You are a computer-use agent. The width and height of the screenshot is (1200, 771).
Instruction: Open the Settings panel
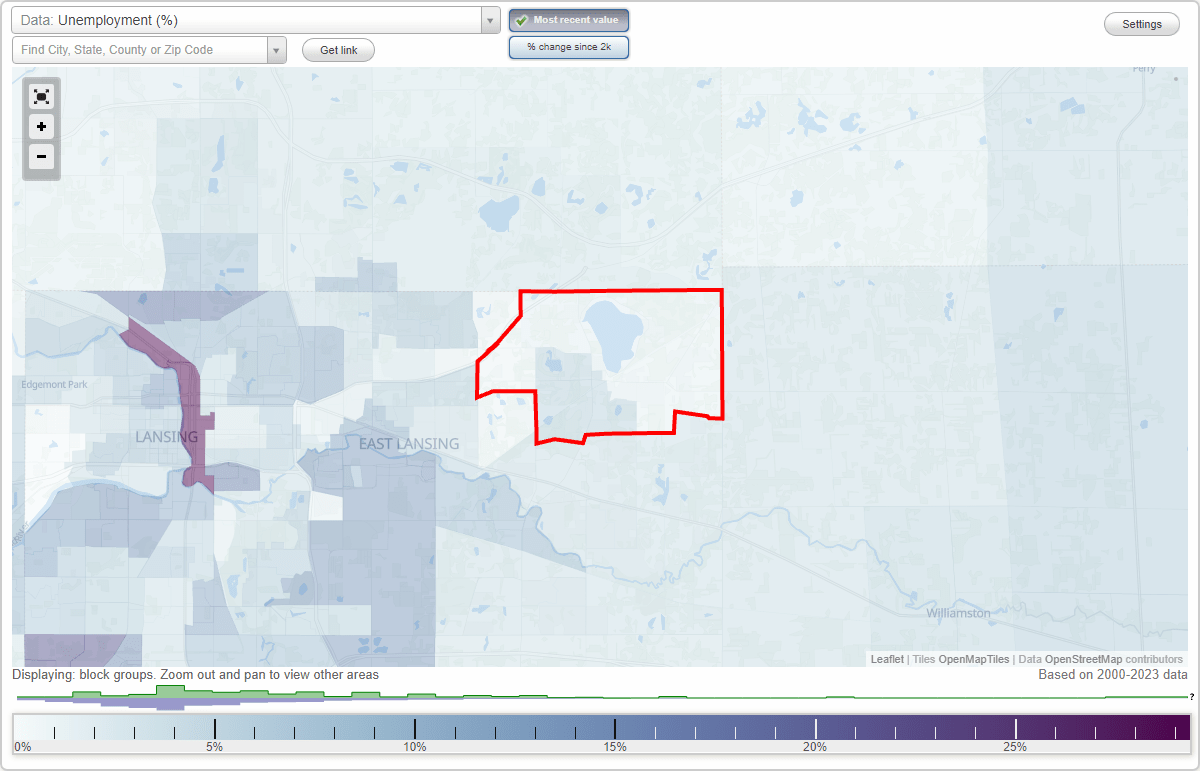click(x=1141, y=23)
